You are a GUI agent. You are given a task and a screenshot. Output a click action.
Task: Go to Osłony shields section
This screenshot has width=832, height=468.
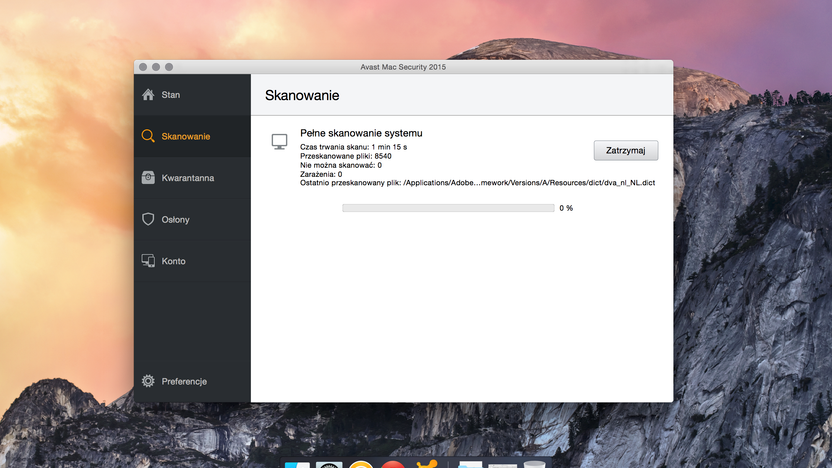pos(192,219)
